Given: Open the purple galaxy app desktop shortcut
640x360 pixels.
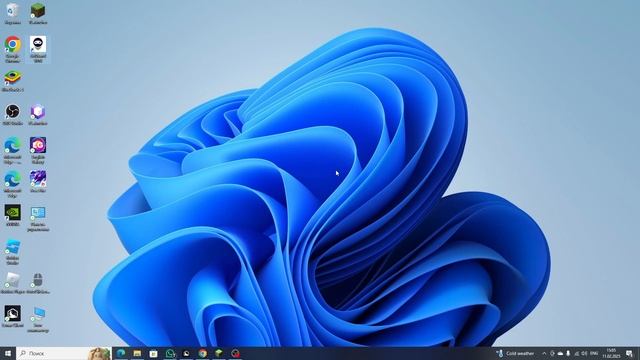Looking at the screenshot, I should coord(38,151).
